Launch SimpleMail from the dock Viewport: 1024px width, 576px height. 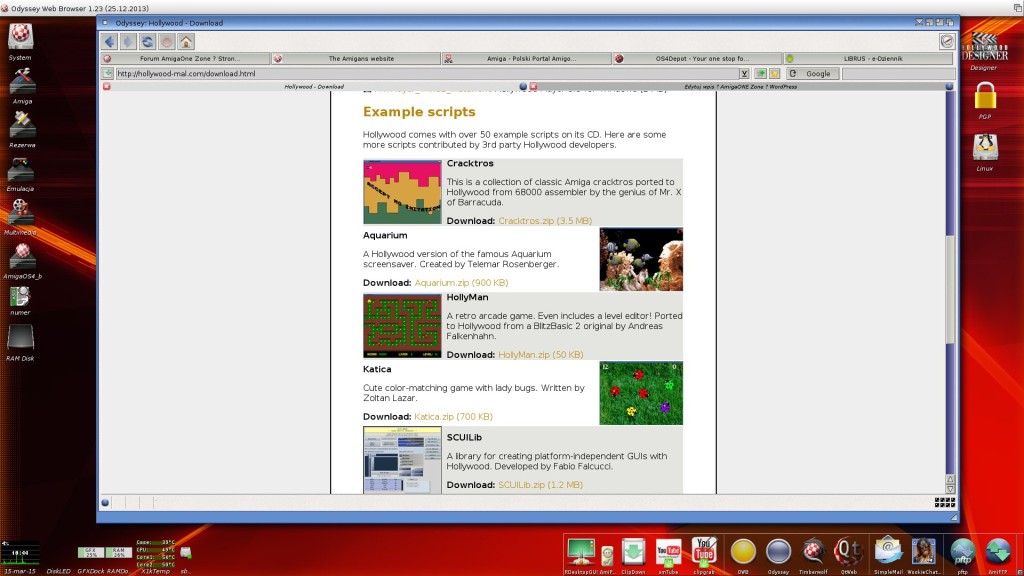(x=888, y=555)
